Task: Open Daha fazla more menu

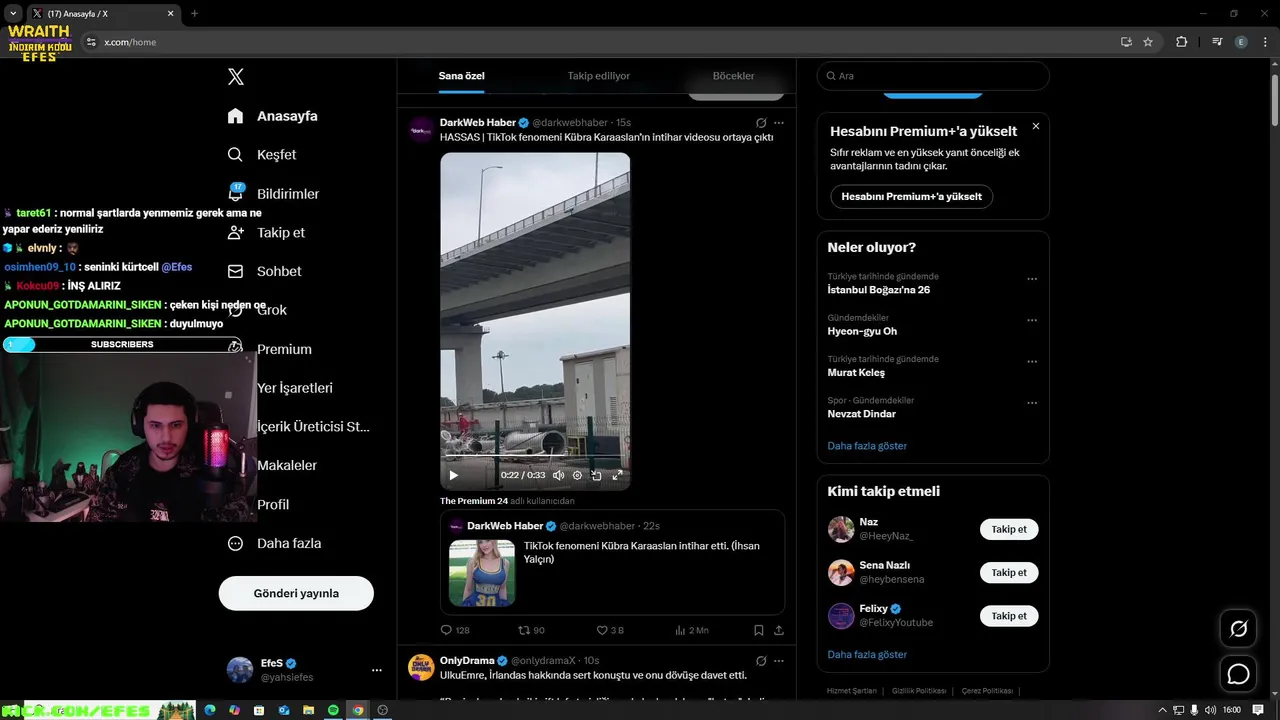Action: 274,543
